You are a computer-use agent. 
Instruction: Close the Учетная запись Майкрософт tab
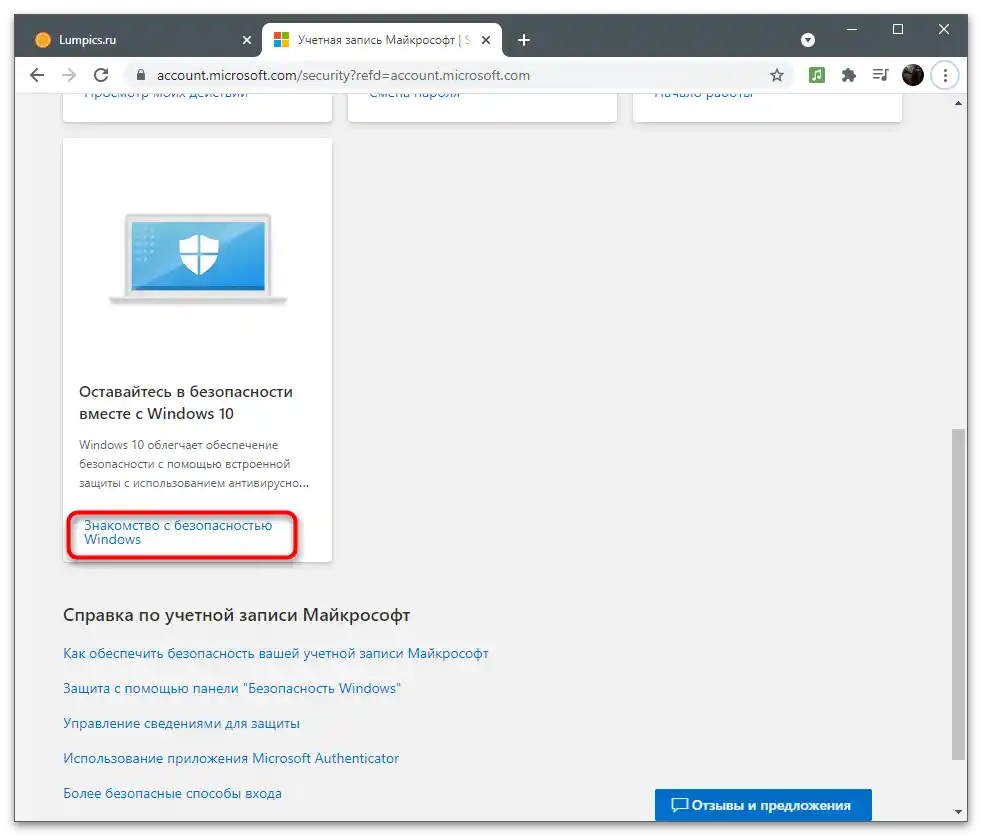tap(486, 40)
